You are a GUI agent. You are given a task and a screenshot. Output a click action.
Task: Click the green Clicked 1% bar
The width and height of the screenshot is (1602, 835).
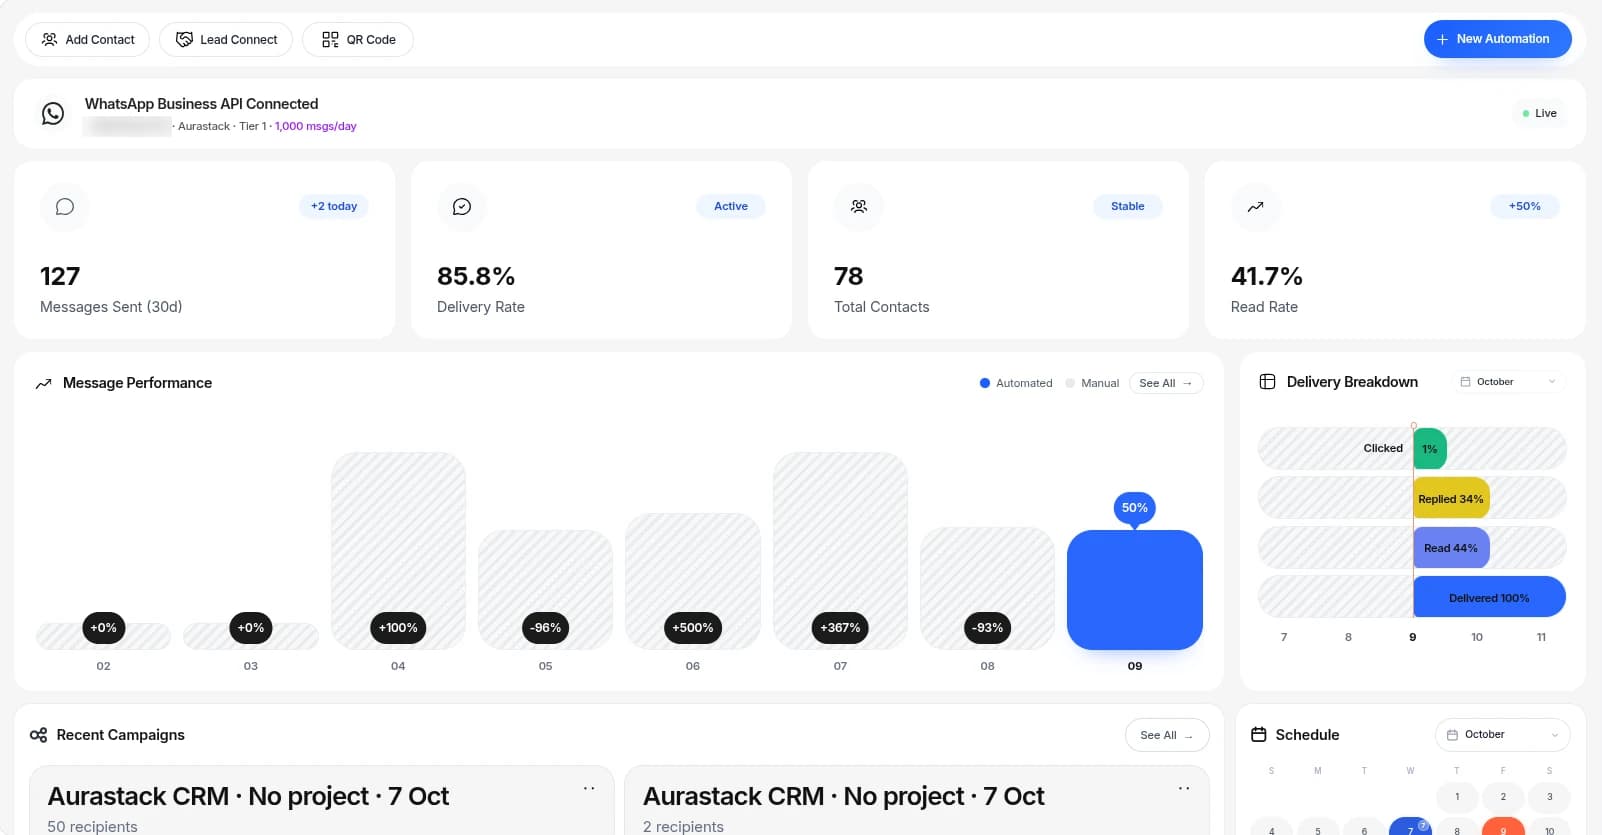coord(1430,449)
